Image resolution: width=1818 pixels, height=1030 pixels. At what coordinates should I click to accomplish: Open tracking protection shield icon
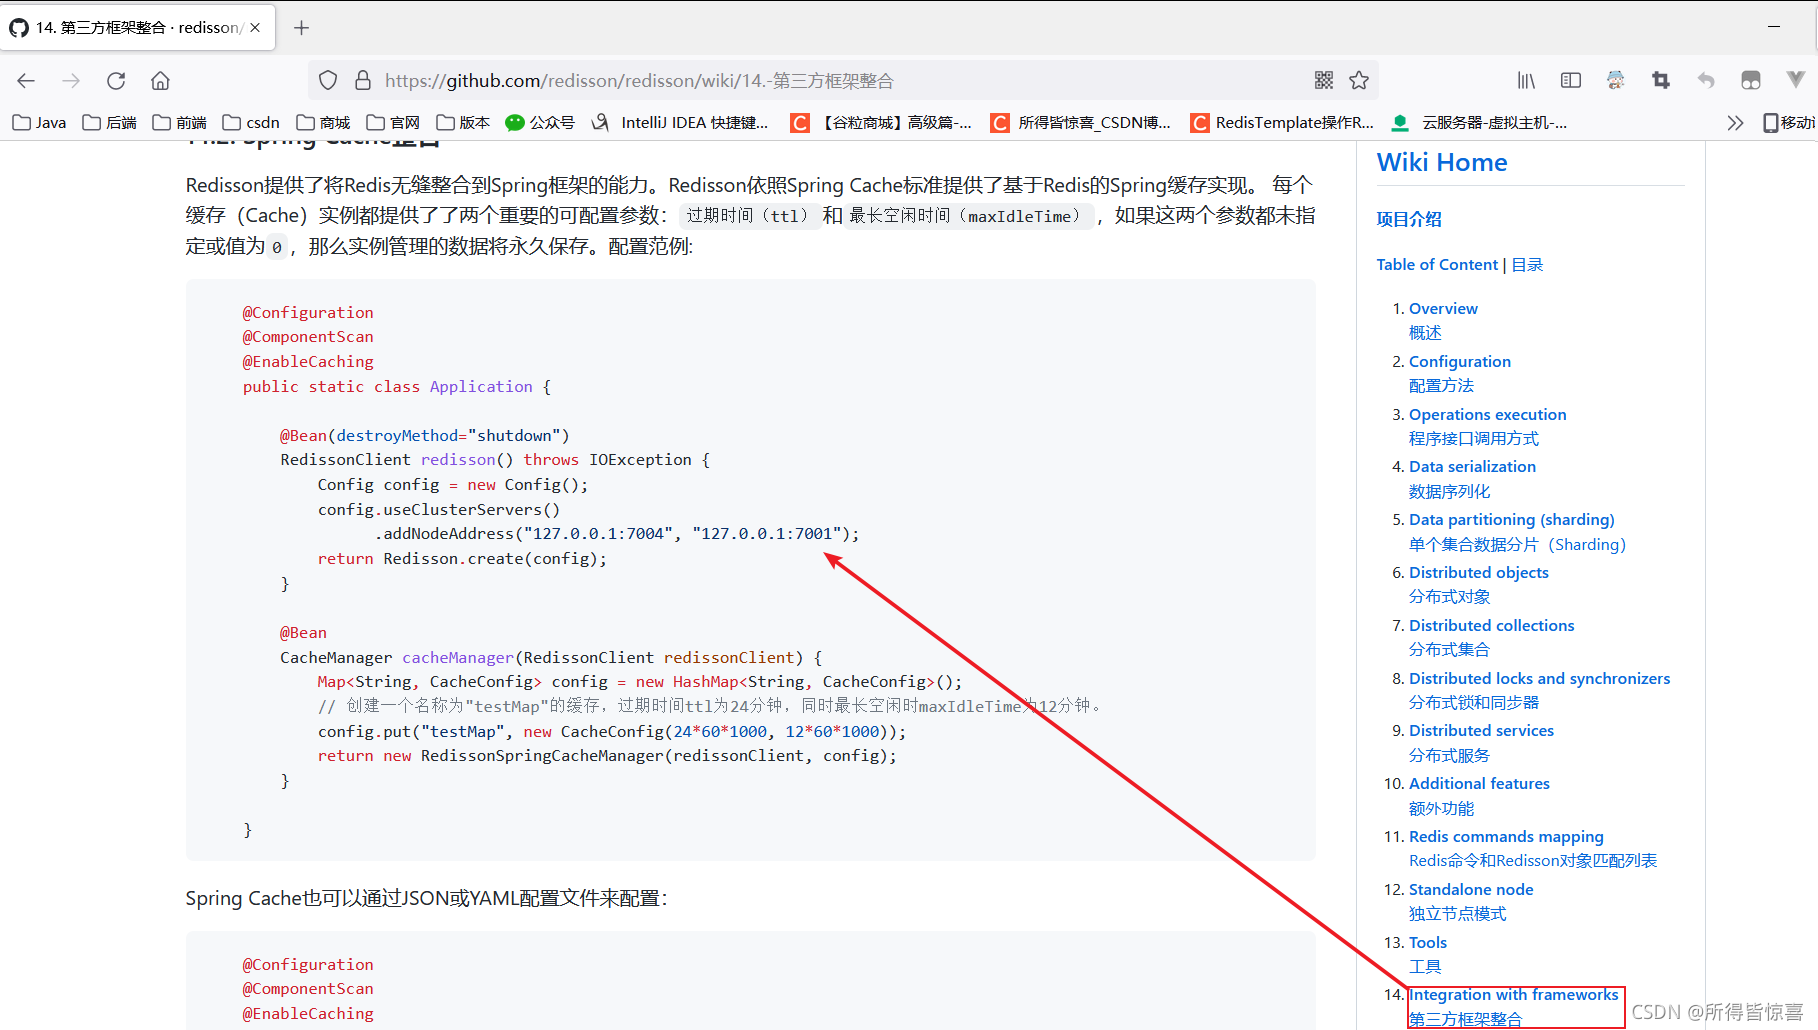point(328,80)
